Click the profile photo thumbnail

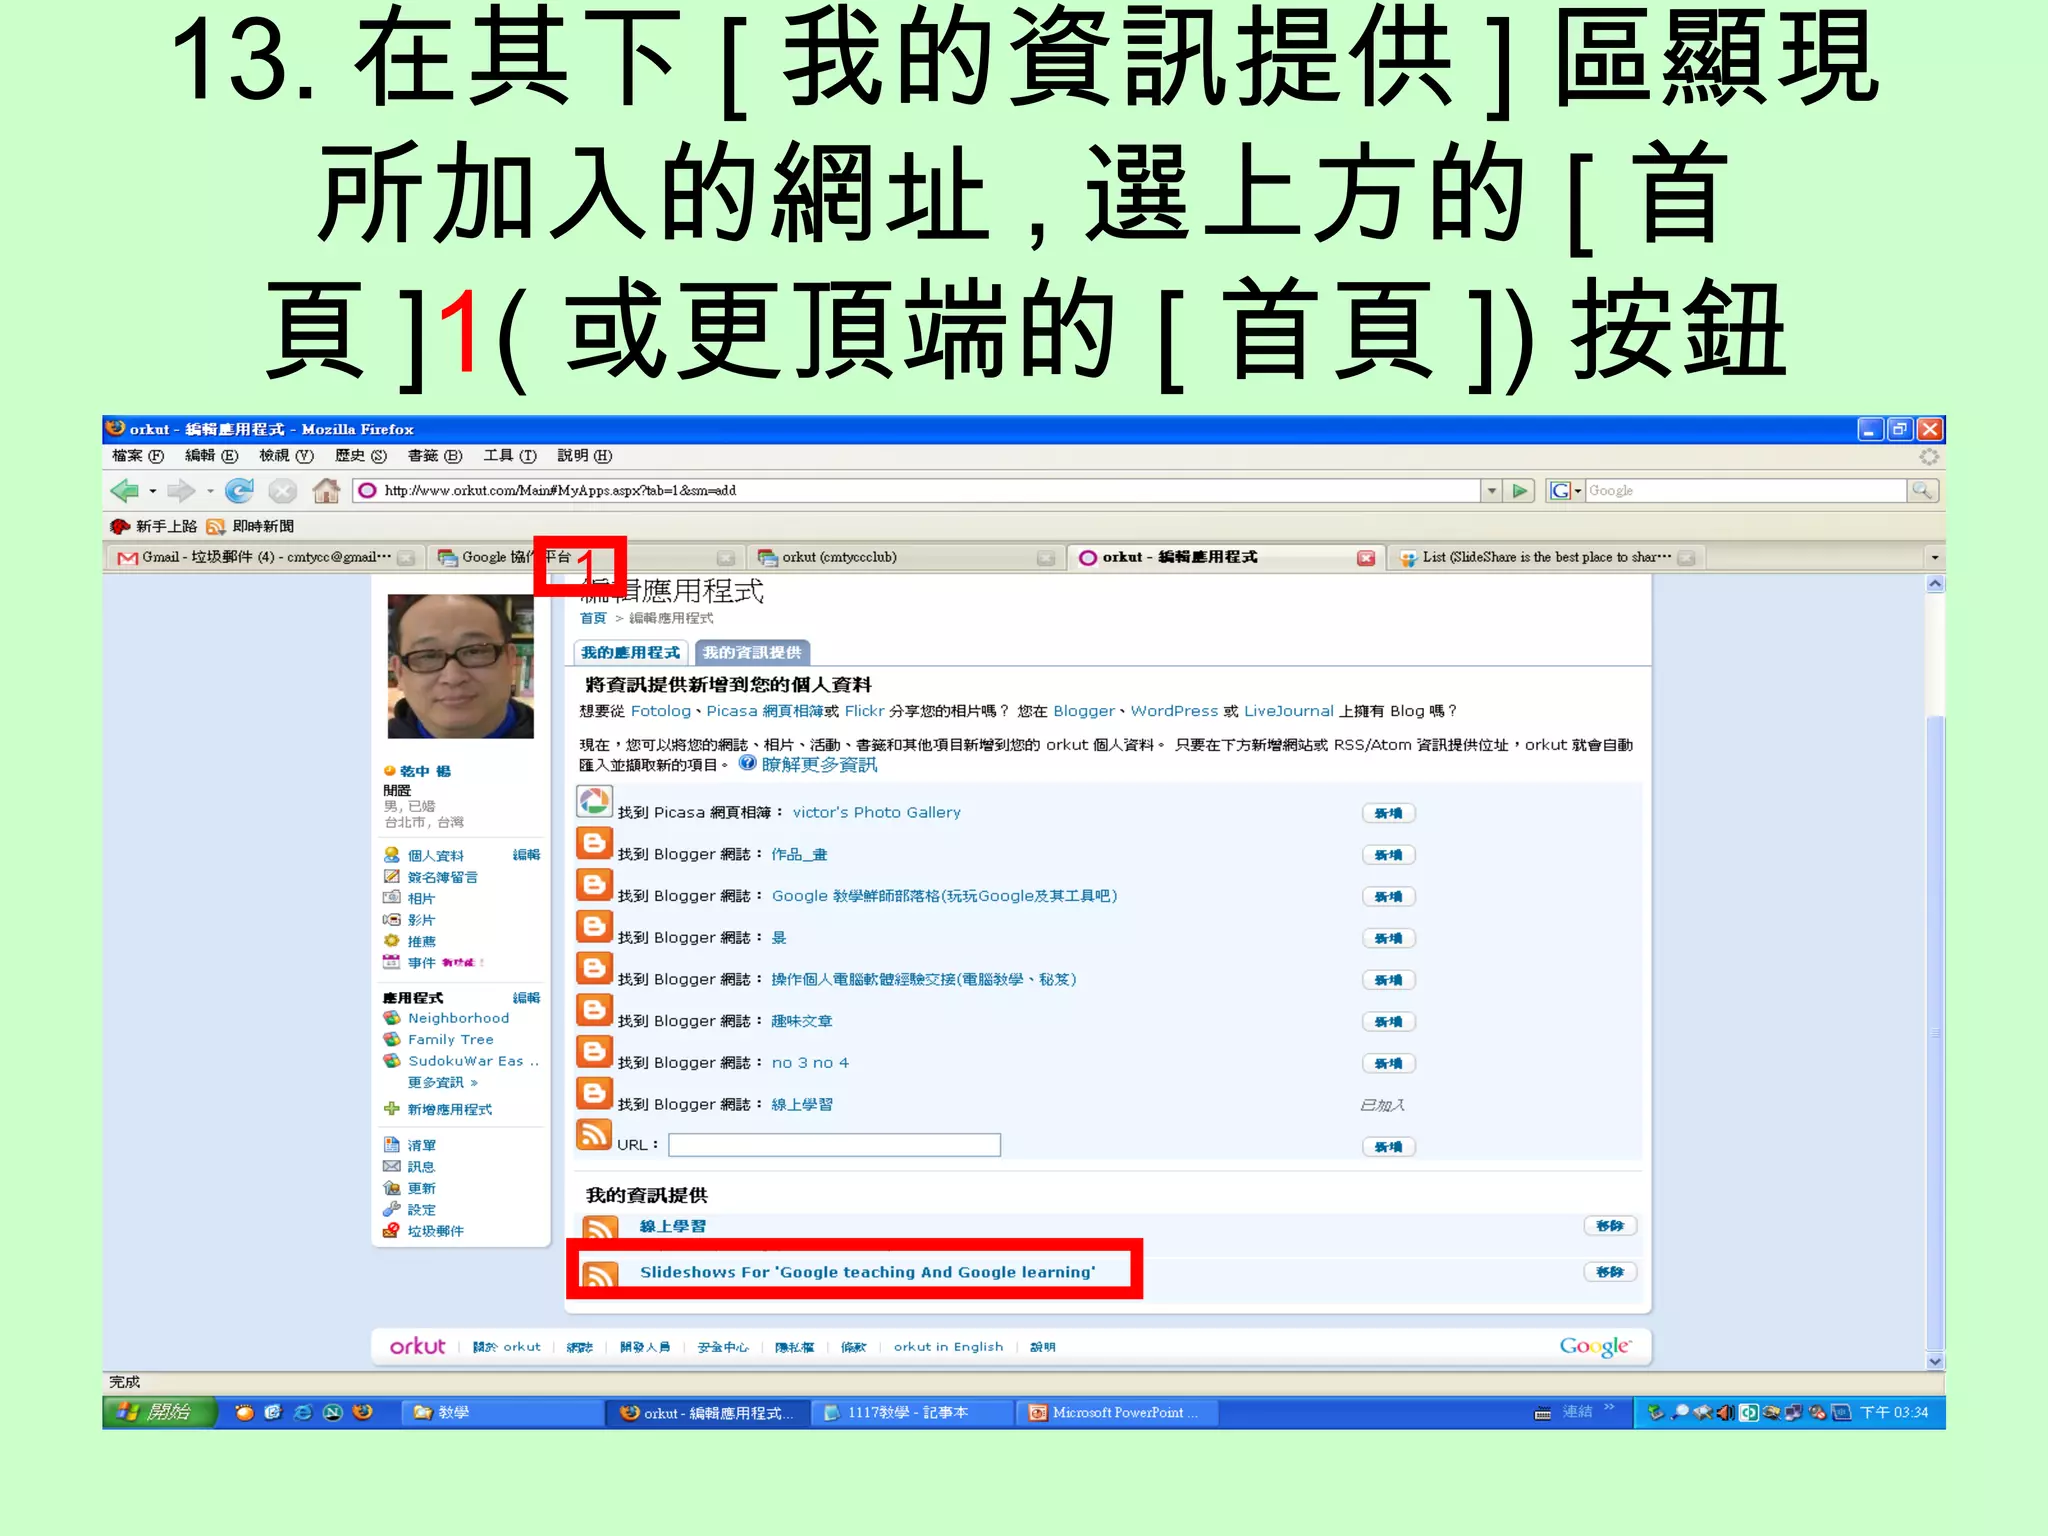coord(461,666)
